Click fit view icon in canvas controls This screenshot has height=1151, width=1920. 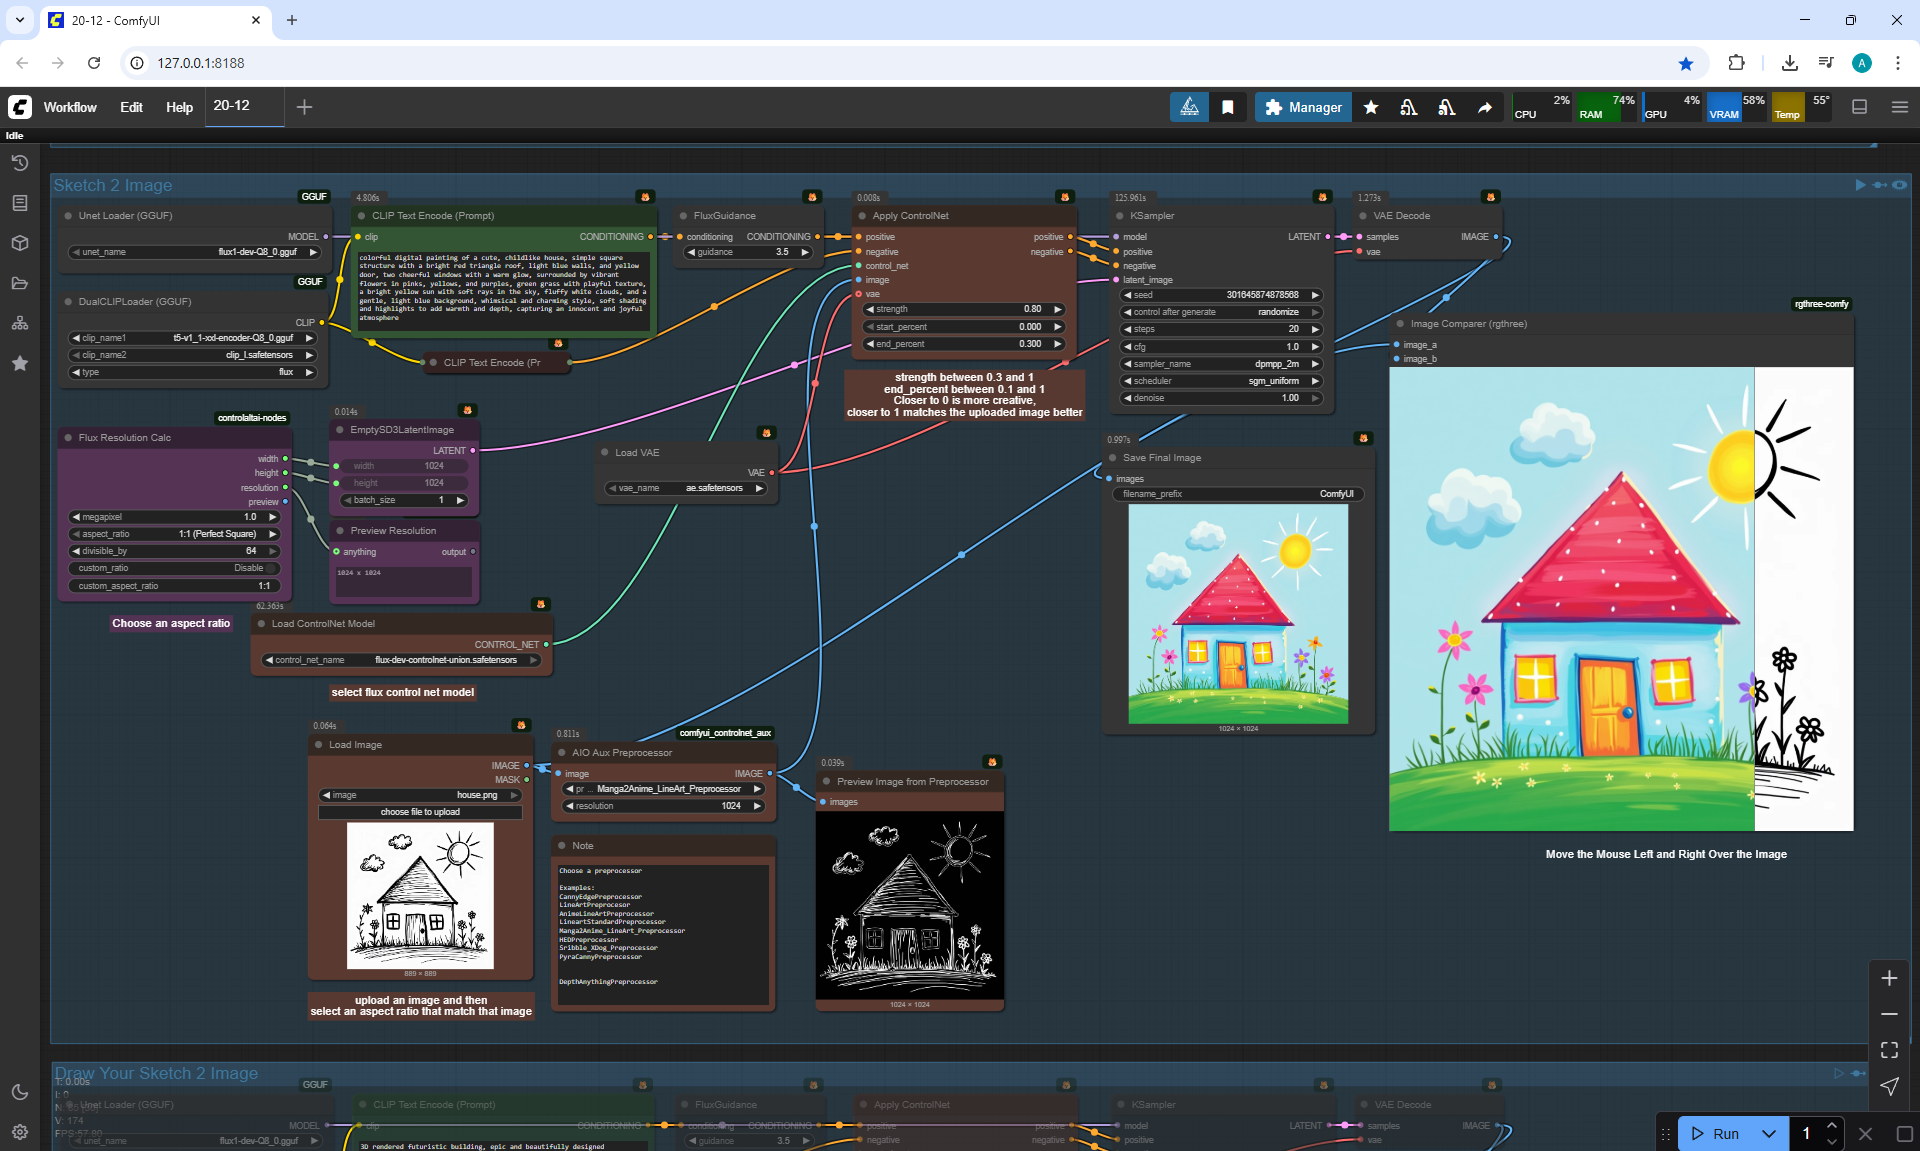pyautogui.click(x=1889, y=1050)
